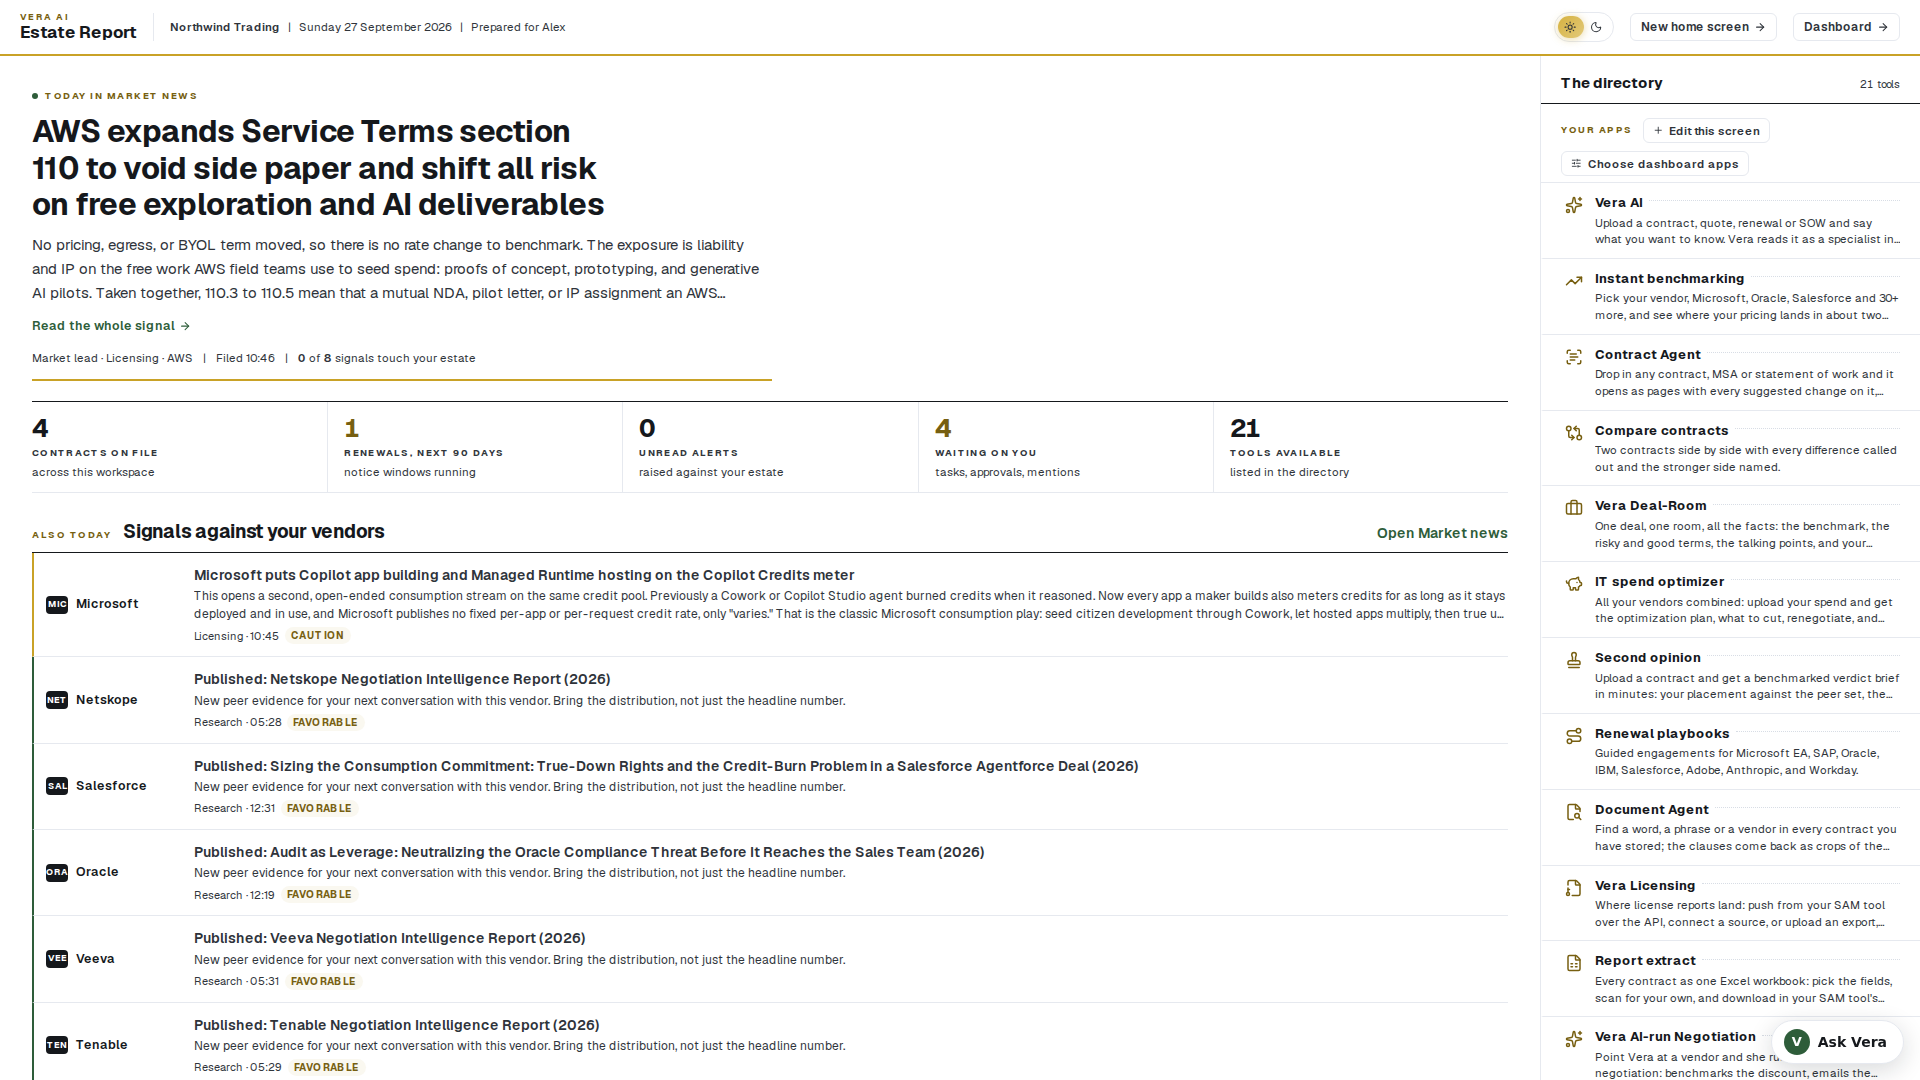1920x1080 pixels.
Task: Open Netskope Negotiation Intelligence Report headline
Action: pos(402,679)
